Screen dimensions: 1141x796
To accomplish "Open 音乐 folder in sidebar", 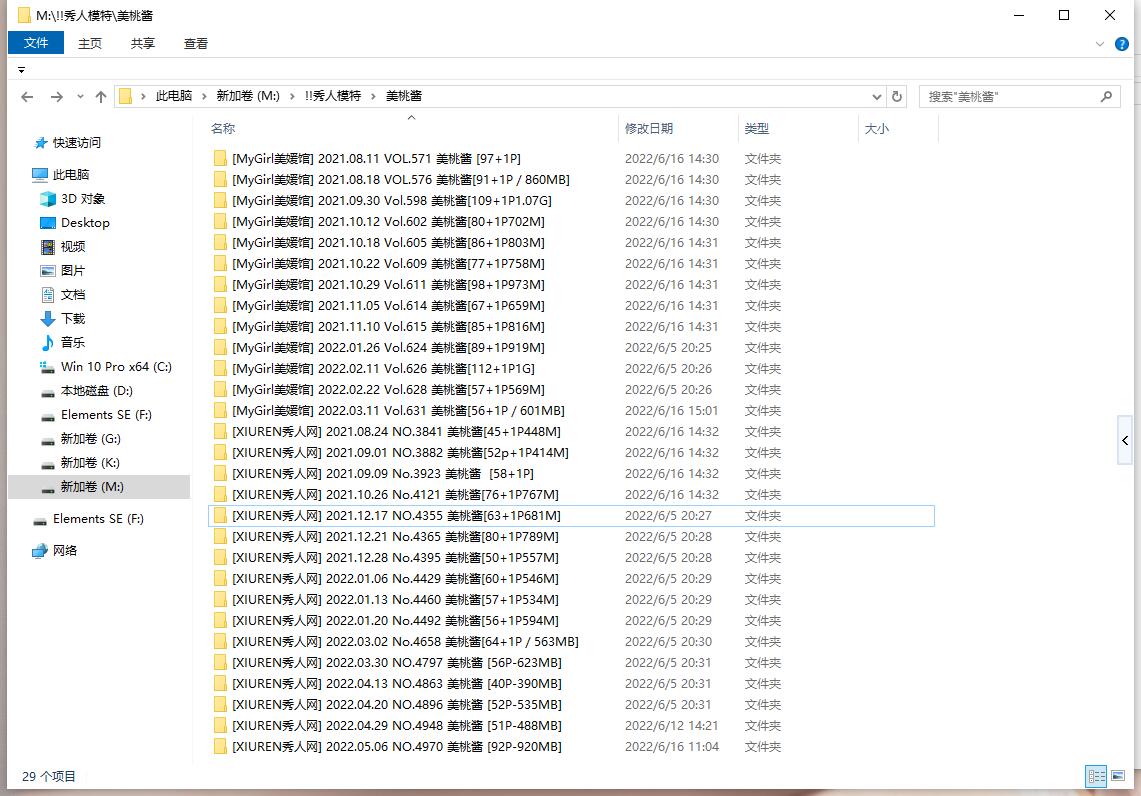I will pos(73,343).
